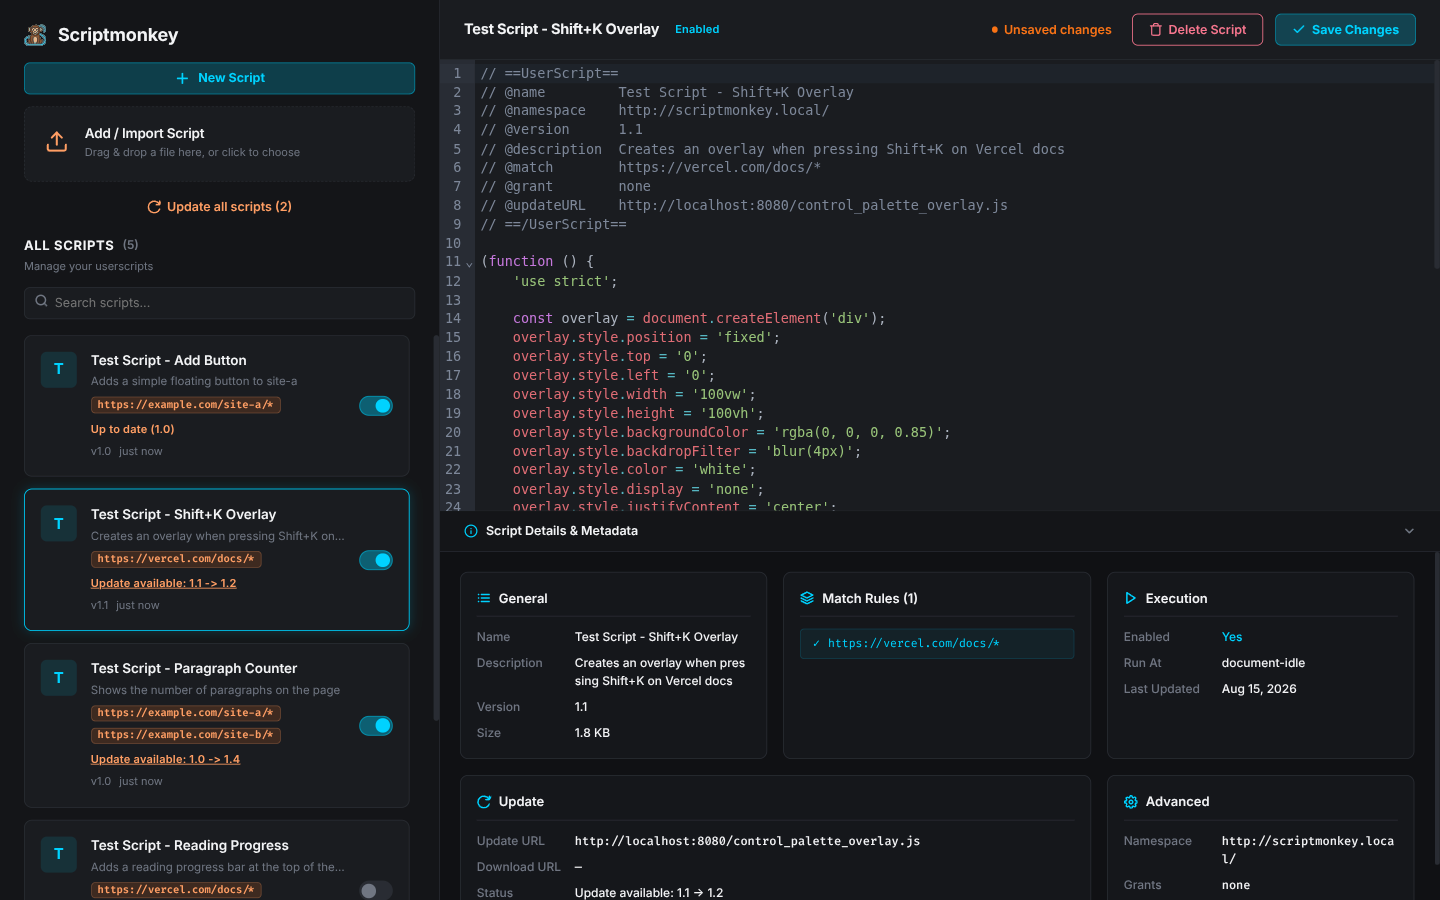Click the play icon next to Execution

pos(1130,598)
